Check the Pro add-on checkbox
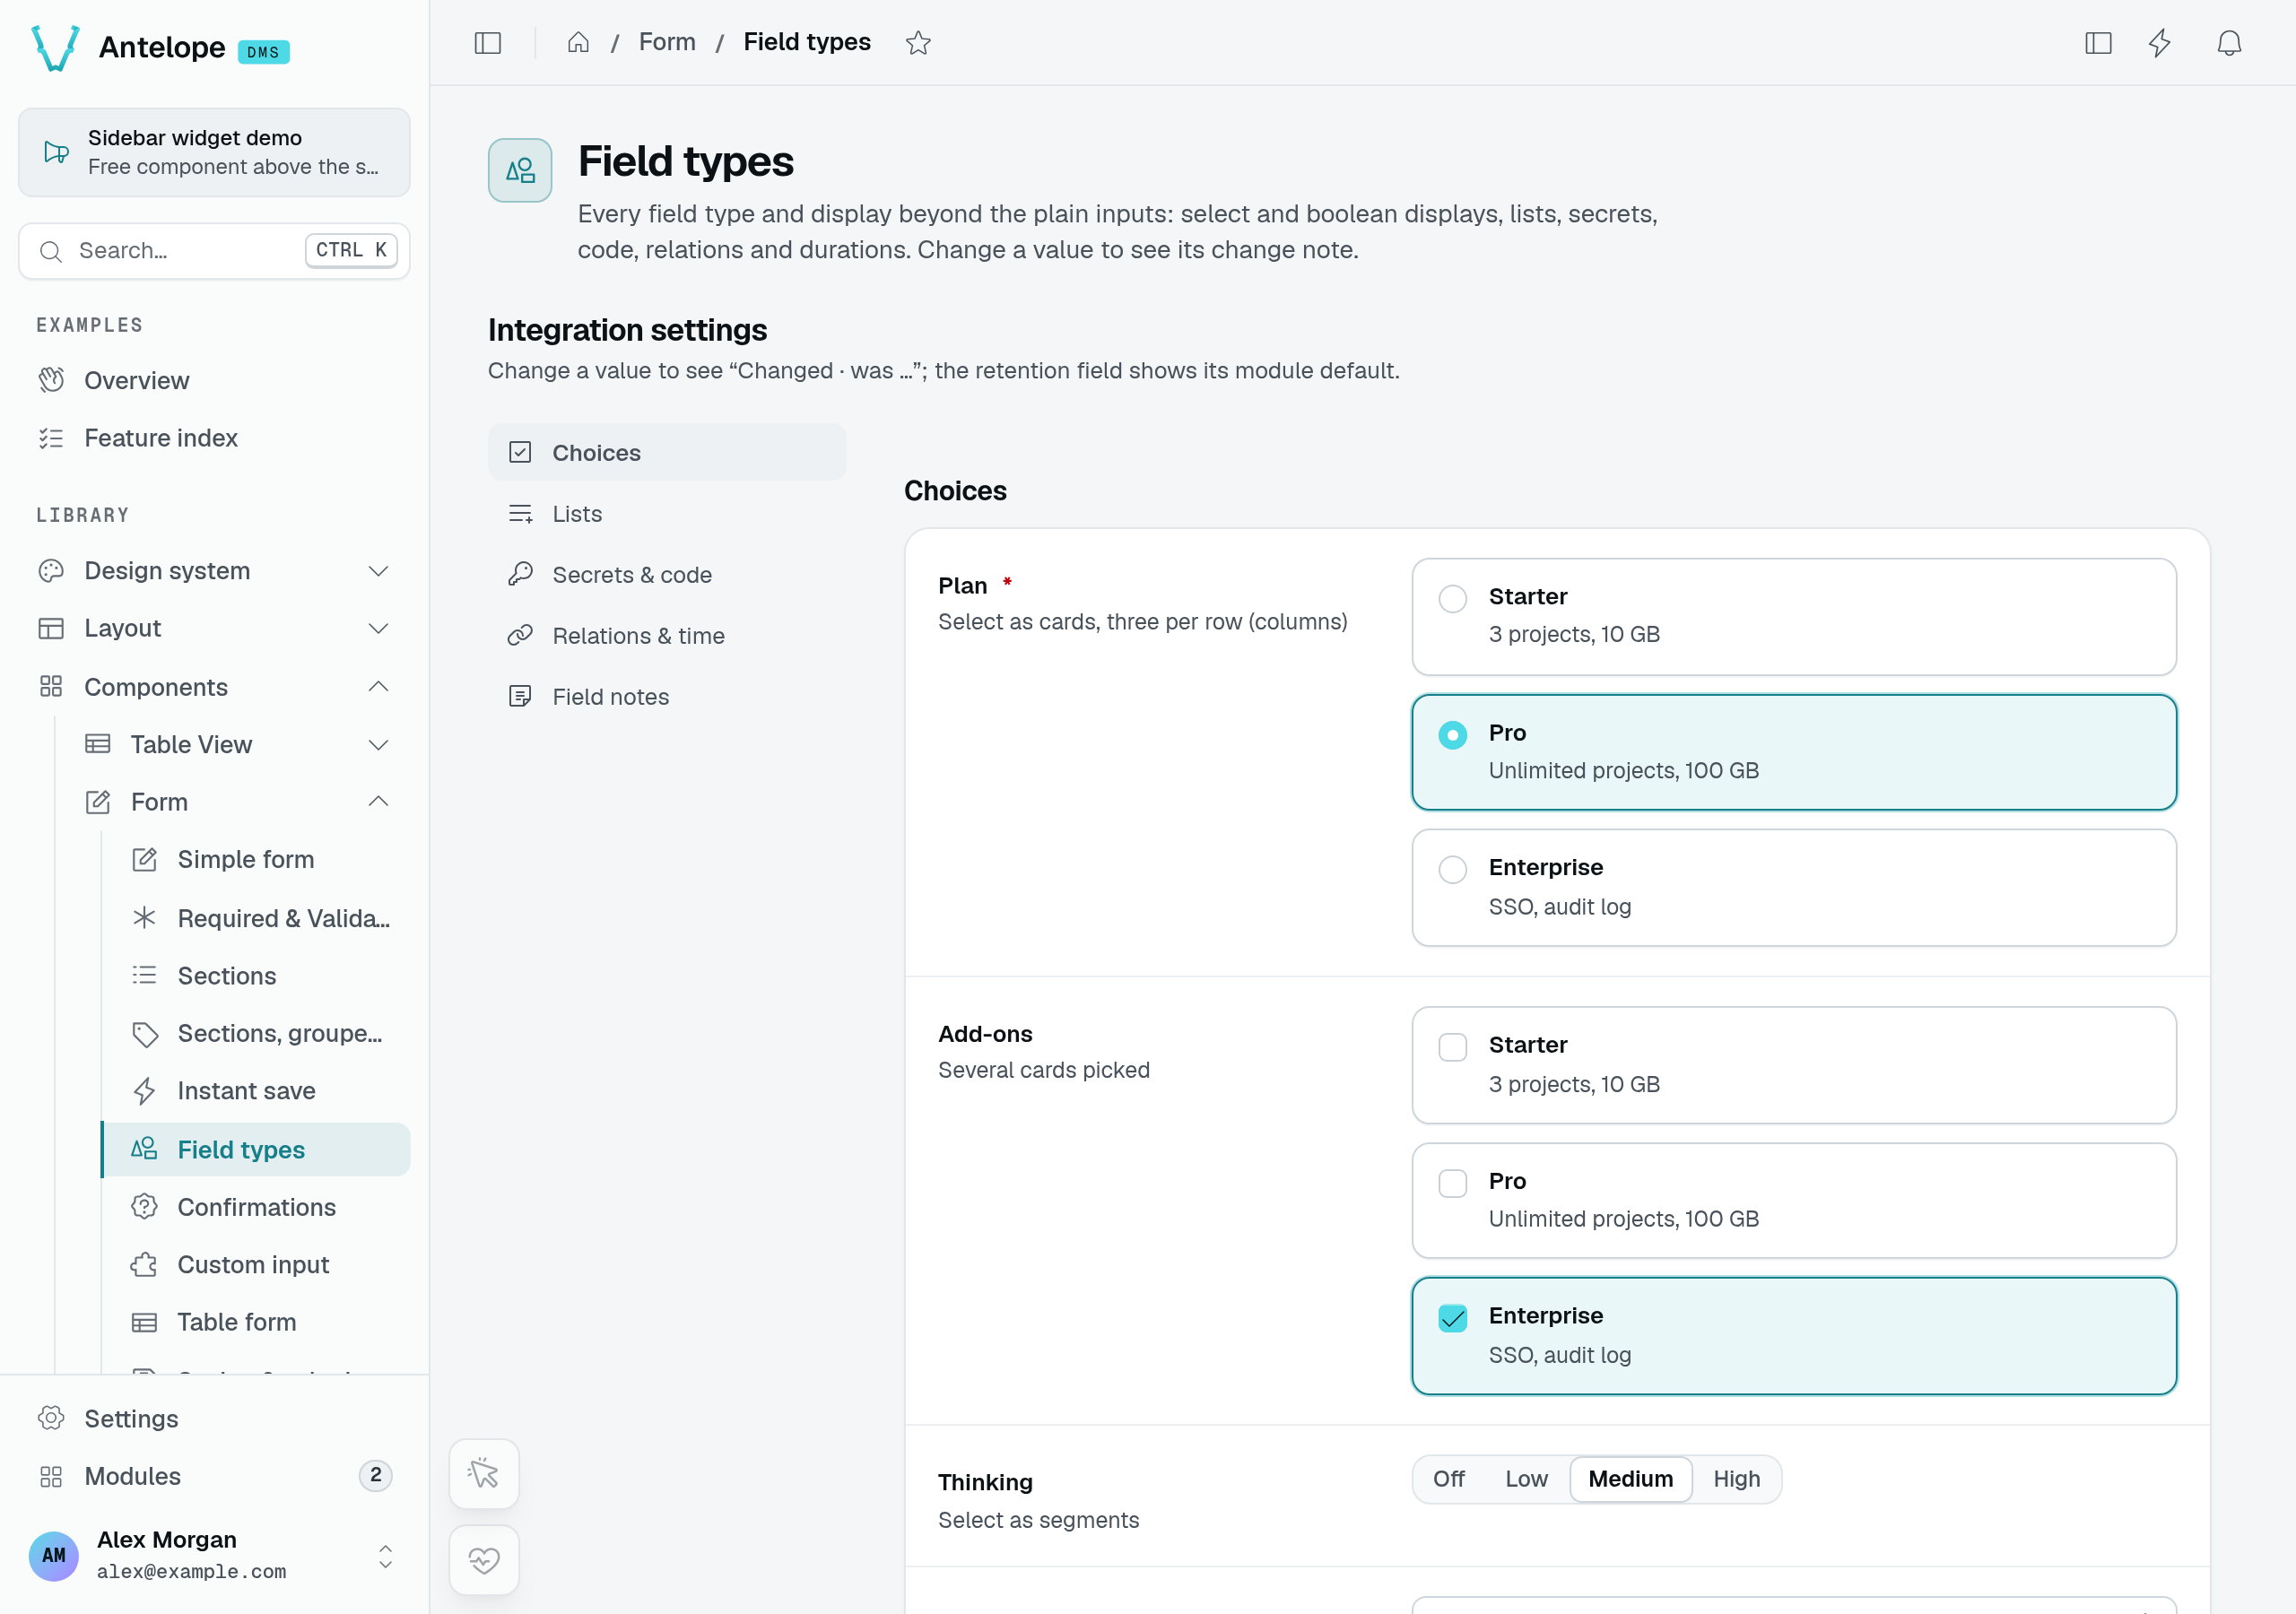Screen dimensions: 2296x1614 click(x=1452, y=1183)
